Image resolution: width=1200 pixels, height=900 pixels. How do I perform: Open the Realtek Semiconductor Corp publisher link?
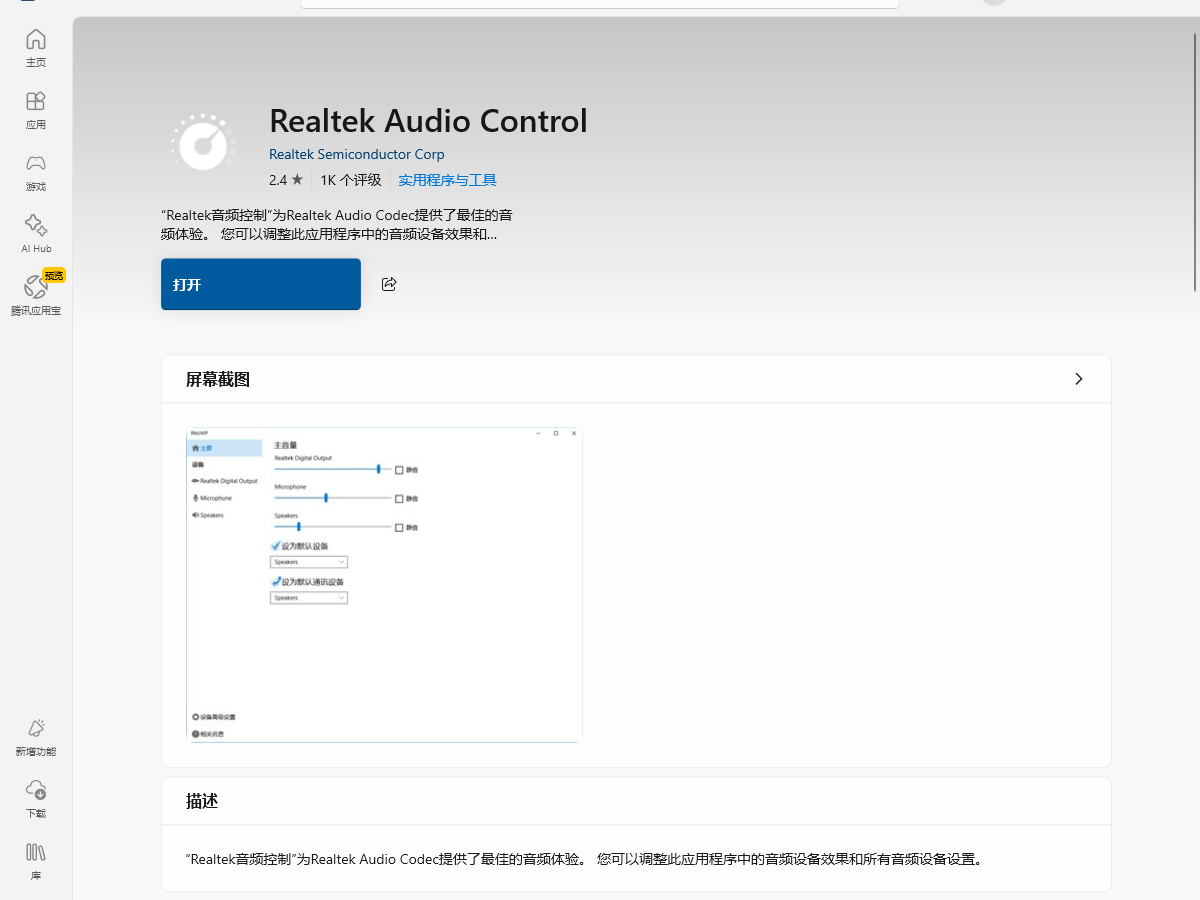[356, 154]
